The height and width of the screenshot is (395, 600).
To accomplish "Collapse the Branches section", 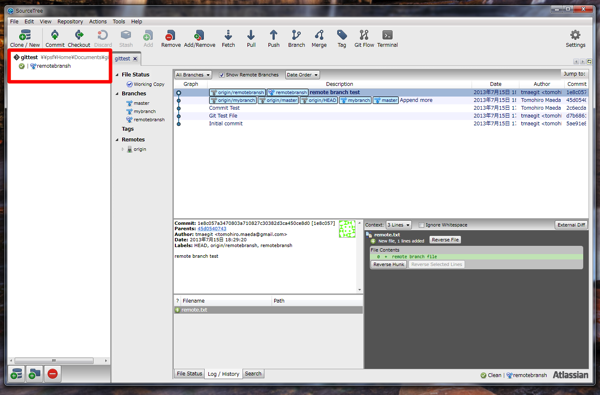I will pos(117,94).
